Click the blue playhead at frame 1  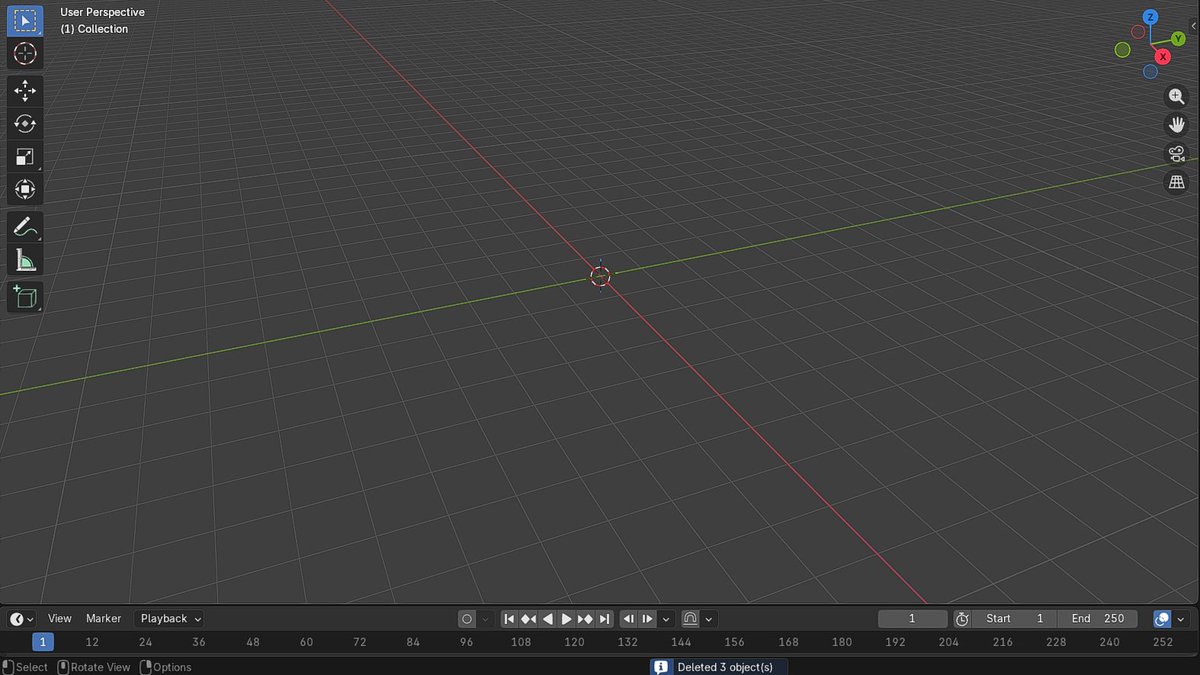(x=42, y=642)
